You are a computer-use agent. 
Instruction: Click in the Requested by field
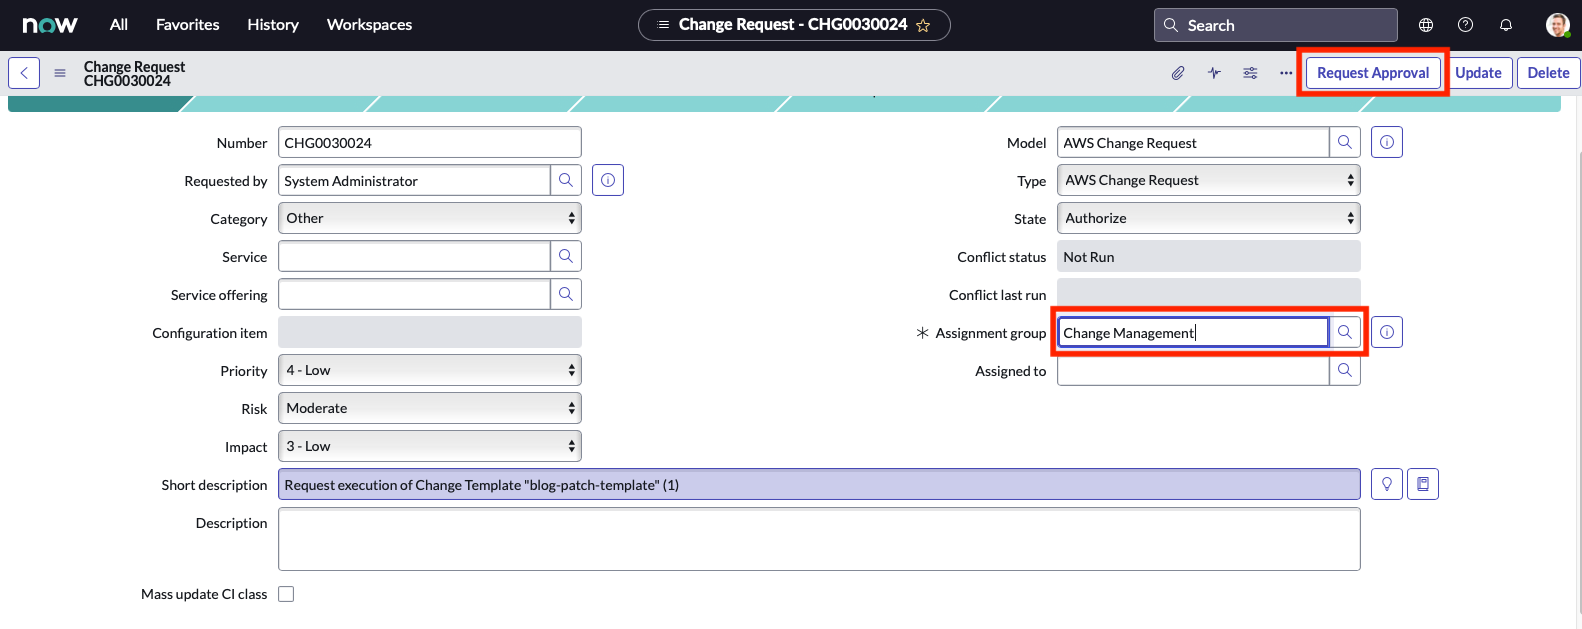(x=414, y=180)
